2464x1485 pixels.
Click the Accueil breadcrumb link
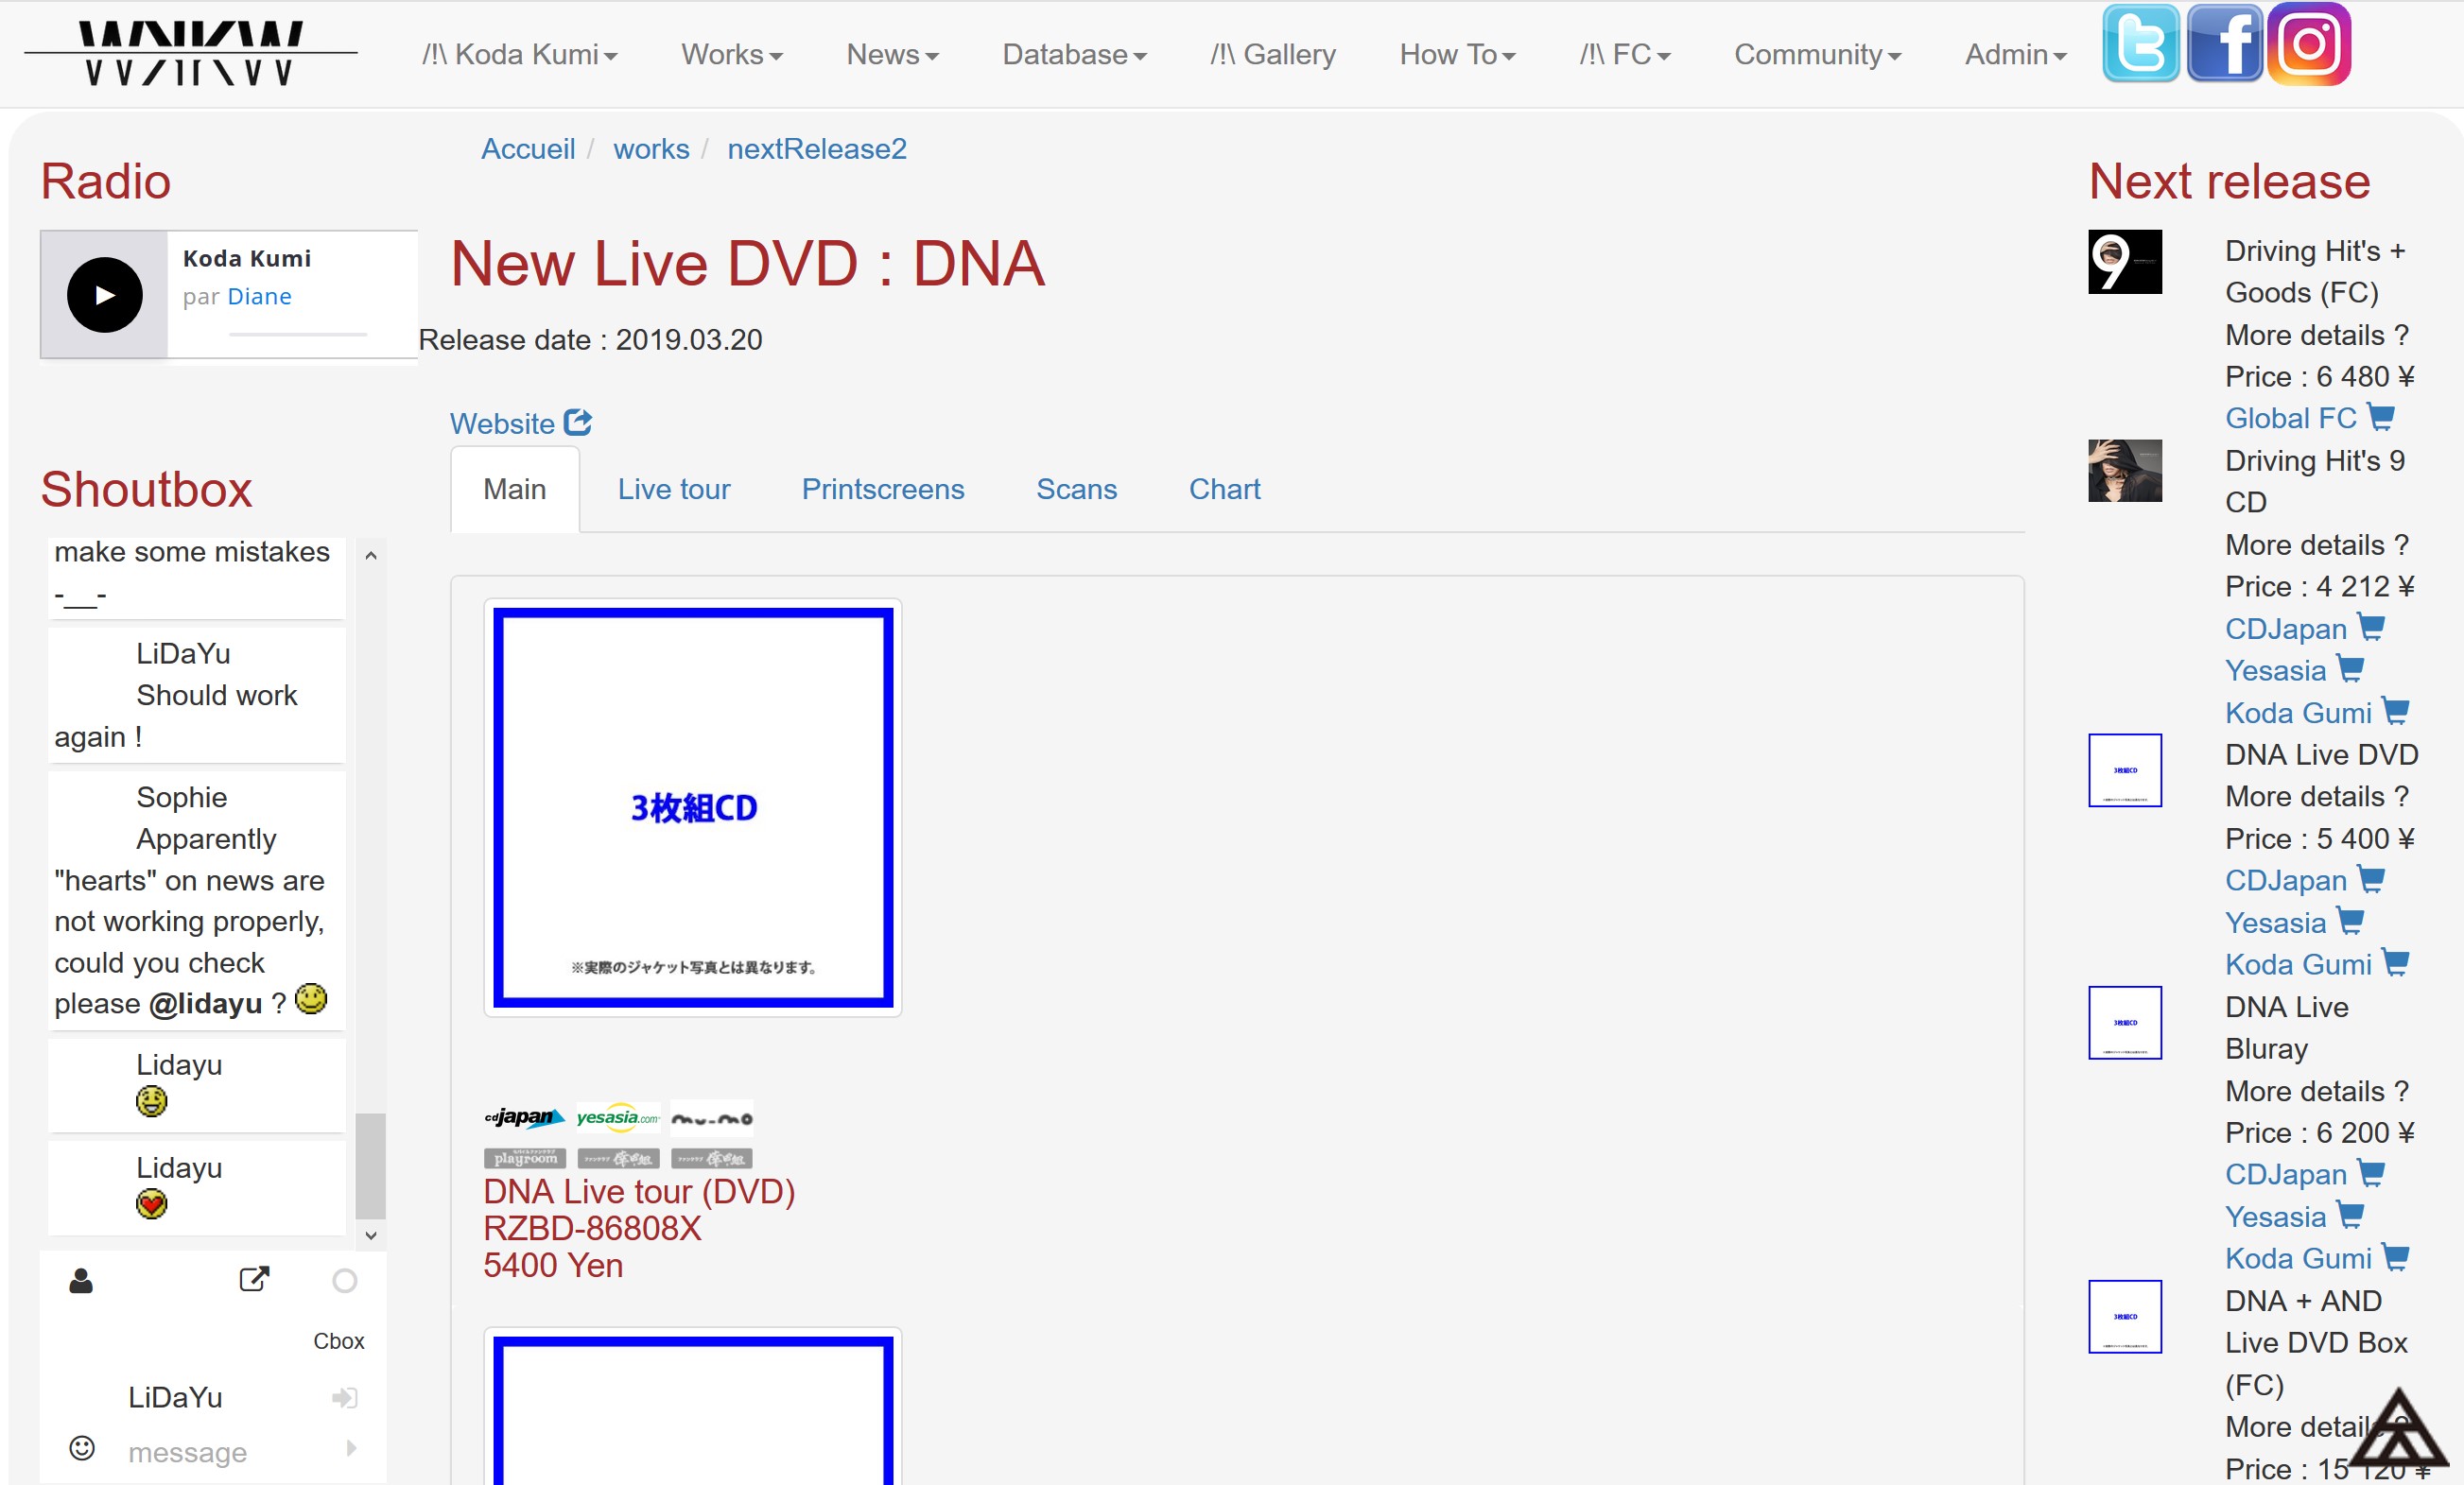click(x=527, y=149)
